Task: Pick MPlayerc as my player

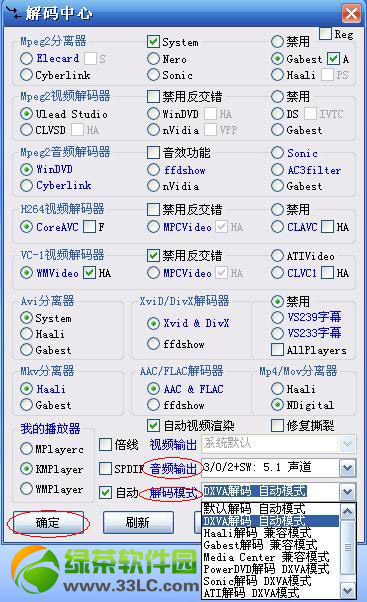Action: [x=26, y=448]
